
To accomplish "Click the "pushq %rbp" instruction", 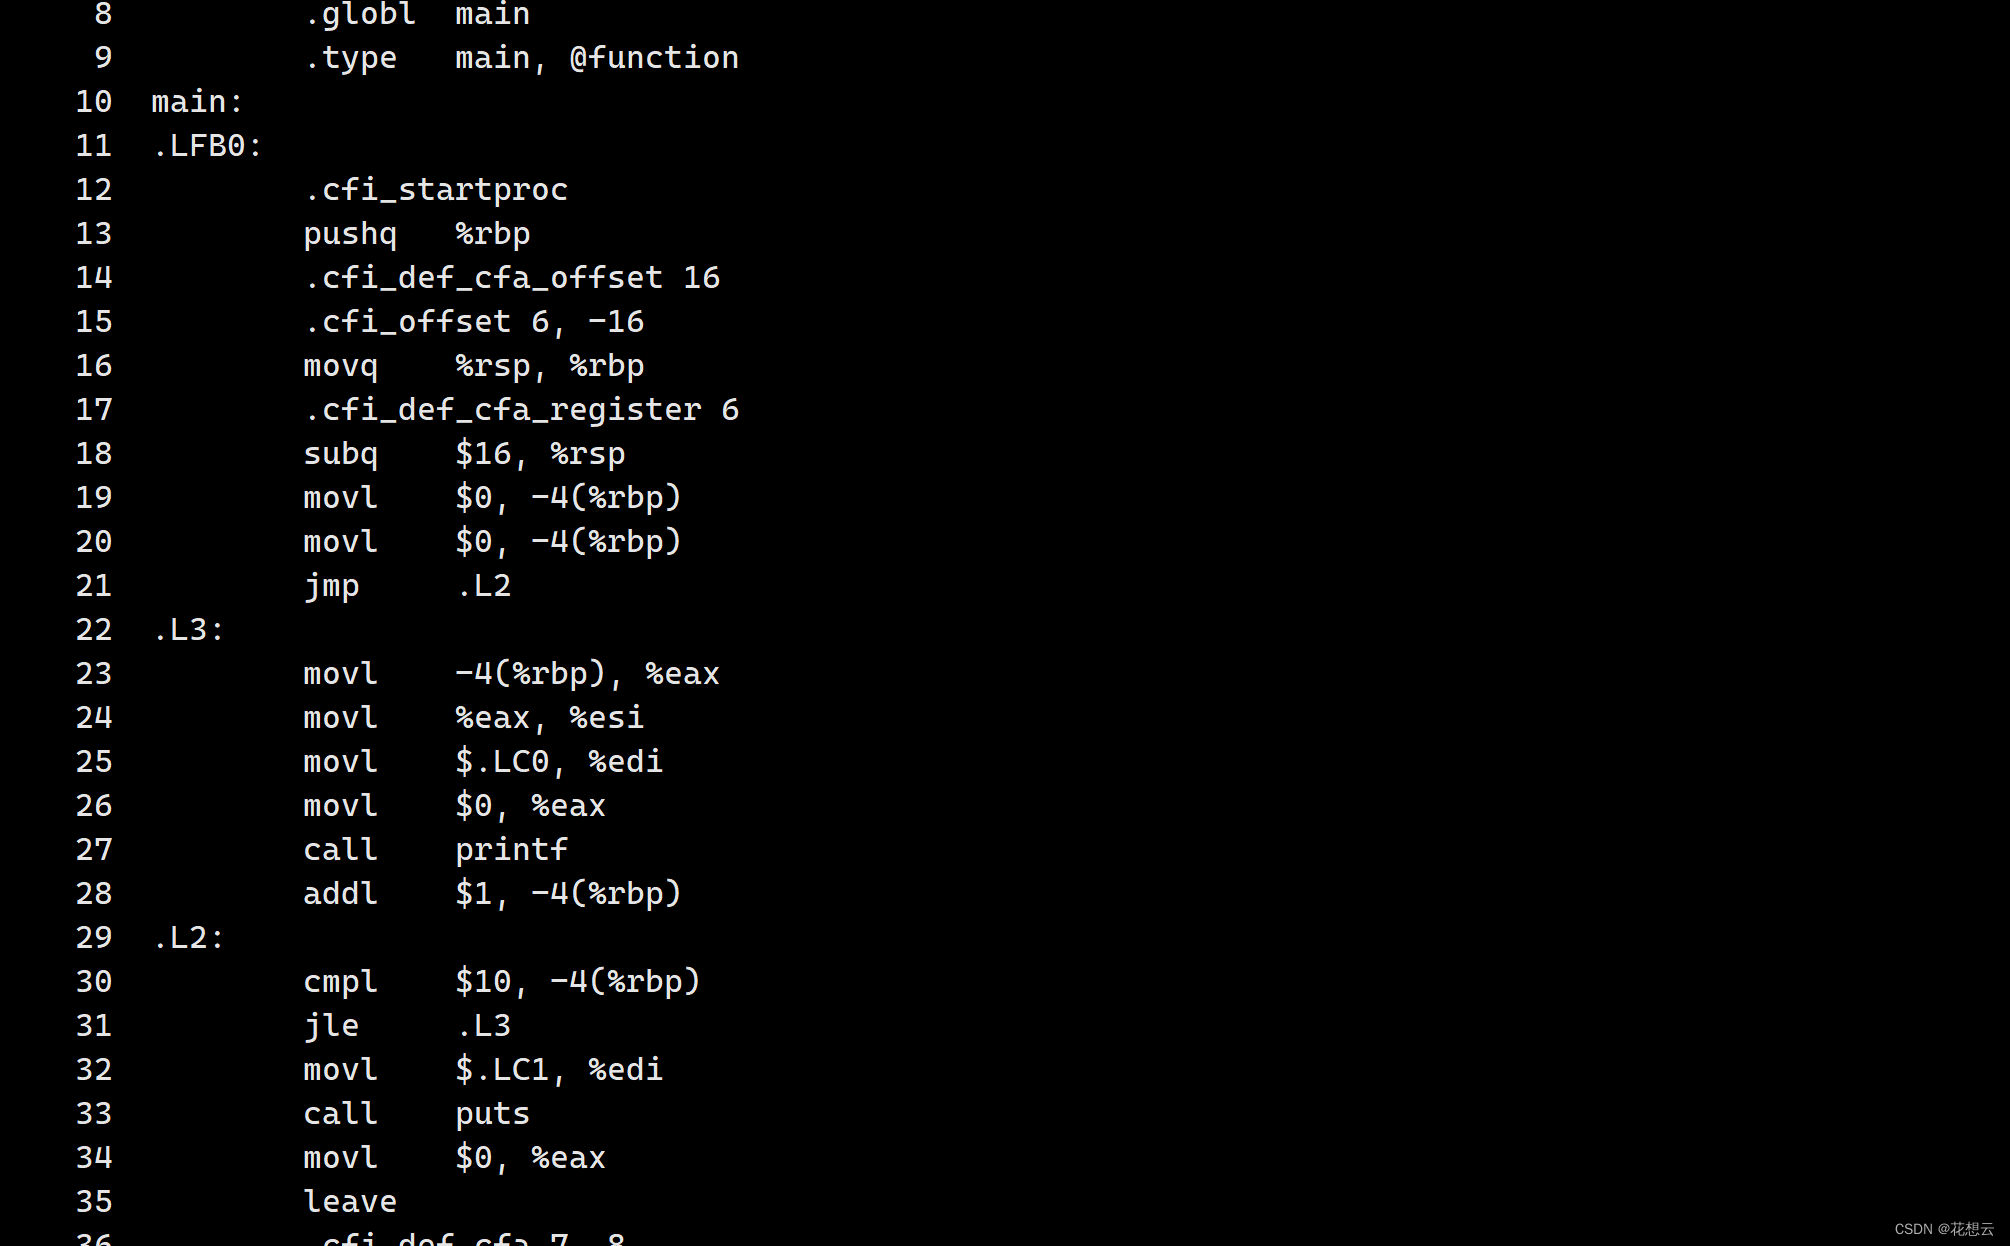I will (x=416, y=234).
